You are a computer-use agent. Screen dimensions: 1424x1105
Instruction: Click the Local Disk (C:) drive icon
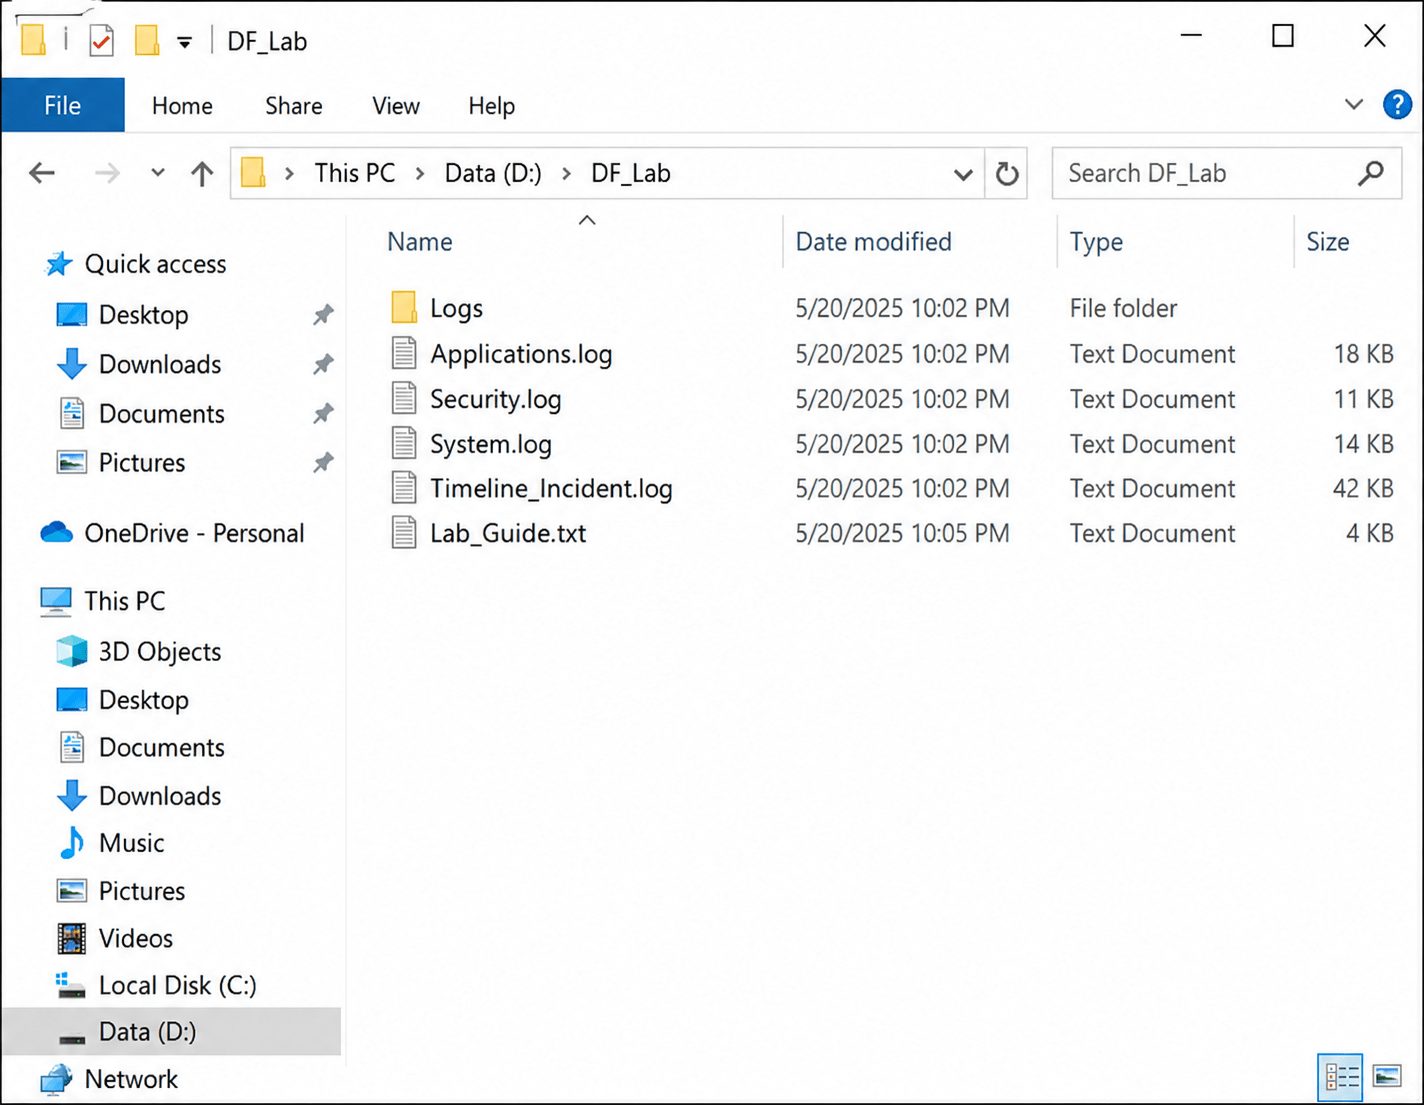click(x=71, y=986)
